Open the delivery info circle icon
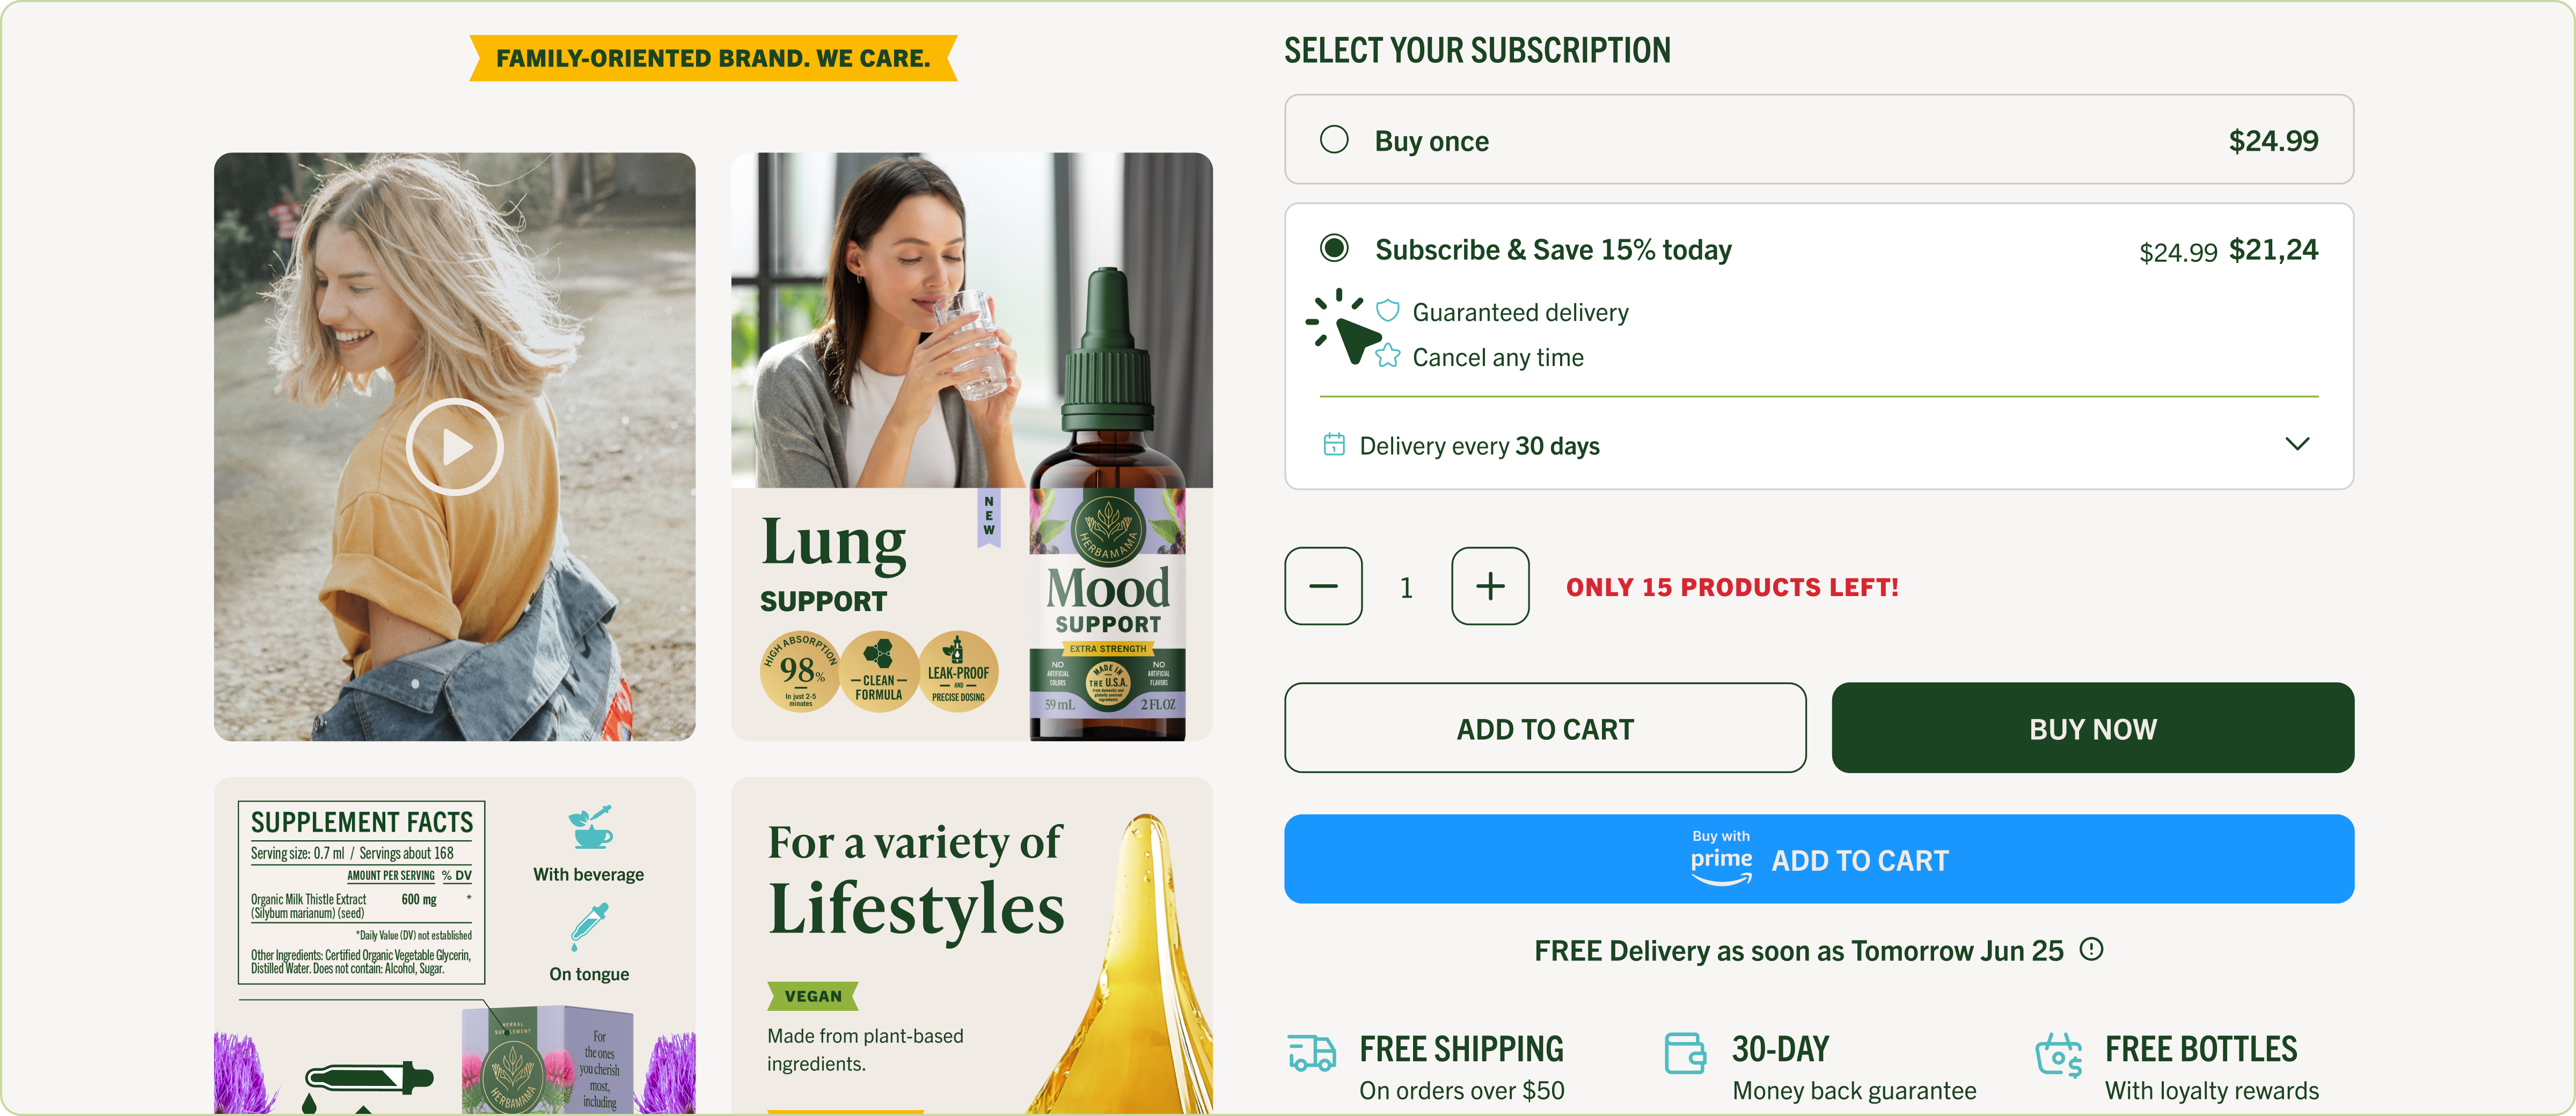This screenshot has height=1116, width=2576. pos(2091,949)
